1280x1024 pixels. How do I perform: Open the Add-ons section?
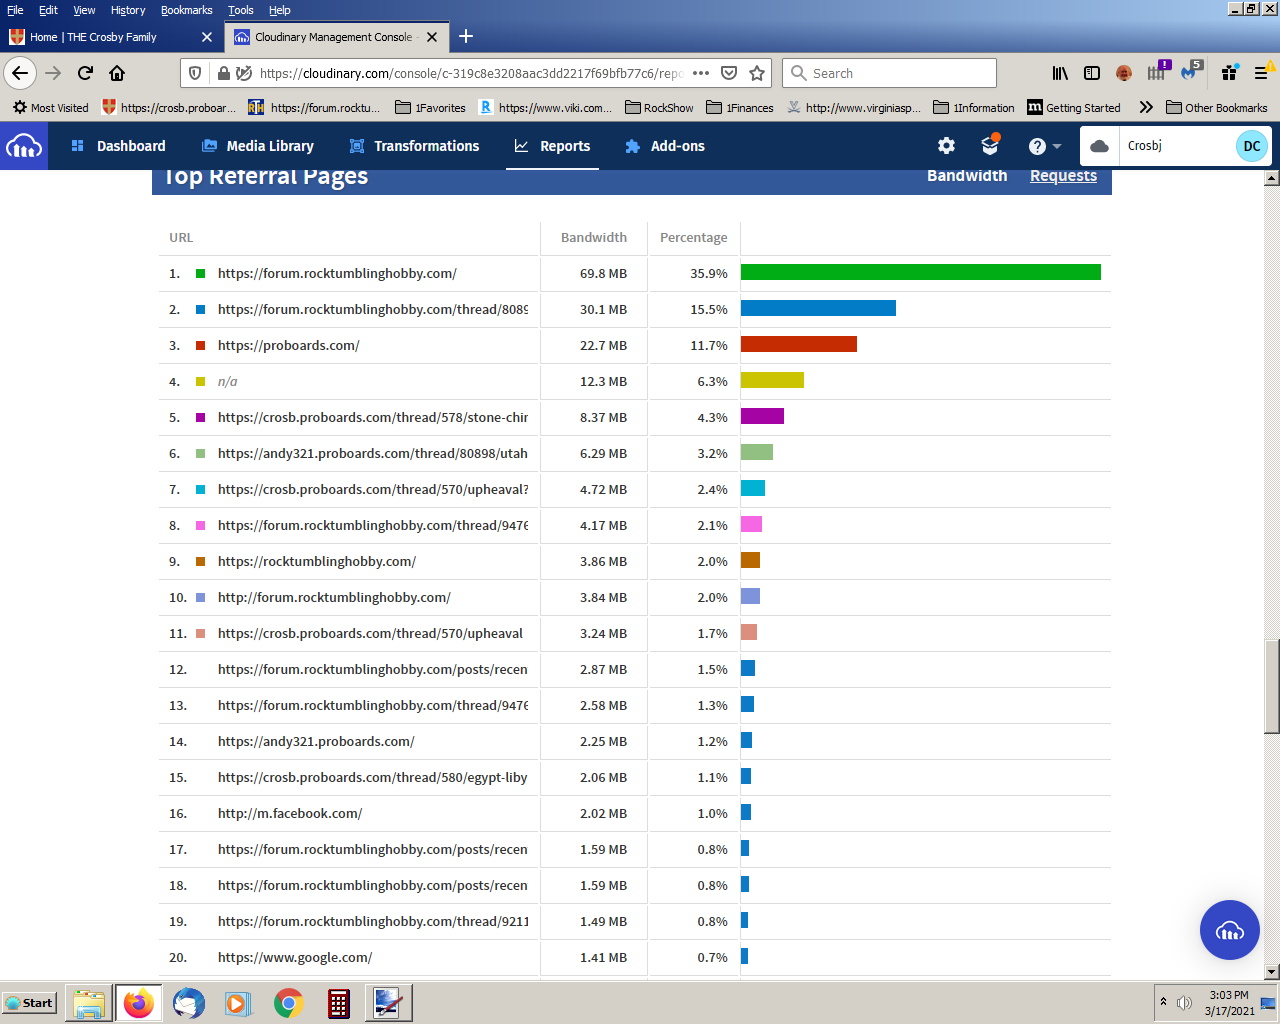tap(665, 146)
